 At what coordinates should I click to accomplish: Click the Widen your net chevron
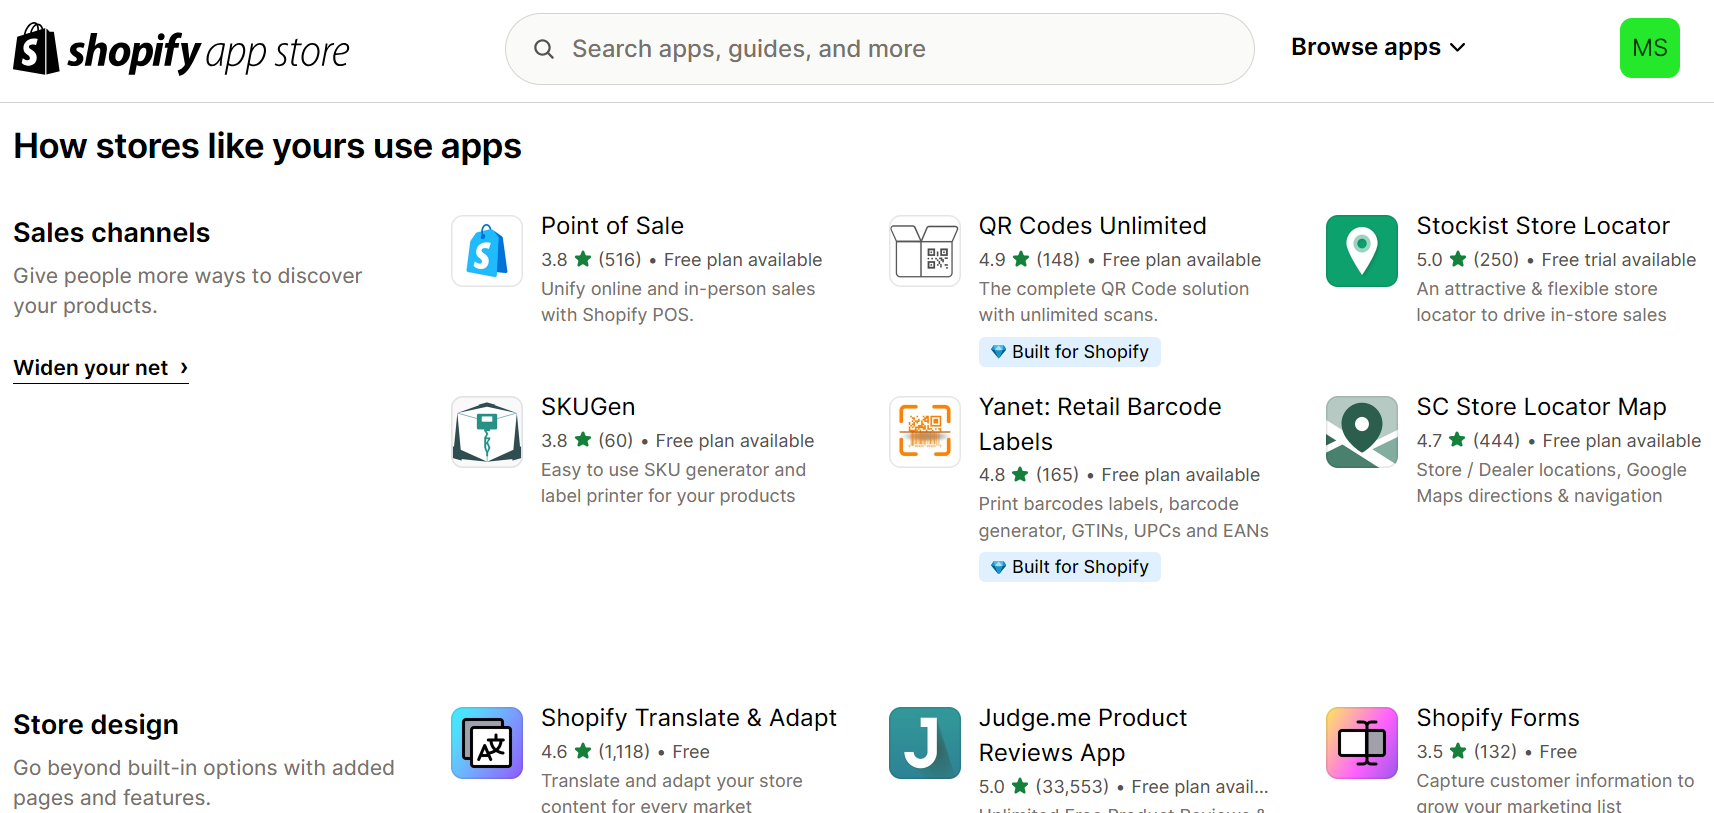[183, 368]
